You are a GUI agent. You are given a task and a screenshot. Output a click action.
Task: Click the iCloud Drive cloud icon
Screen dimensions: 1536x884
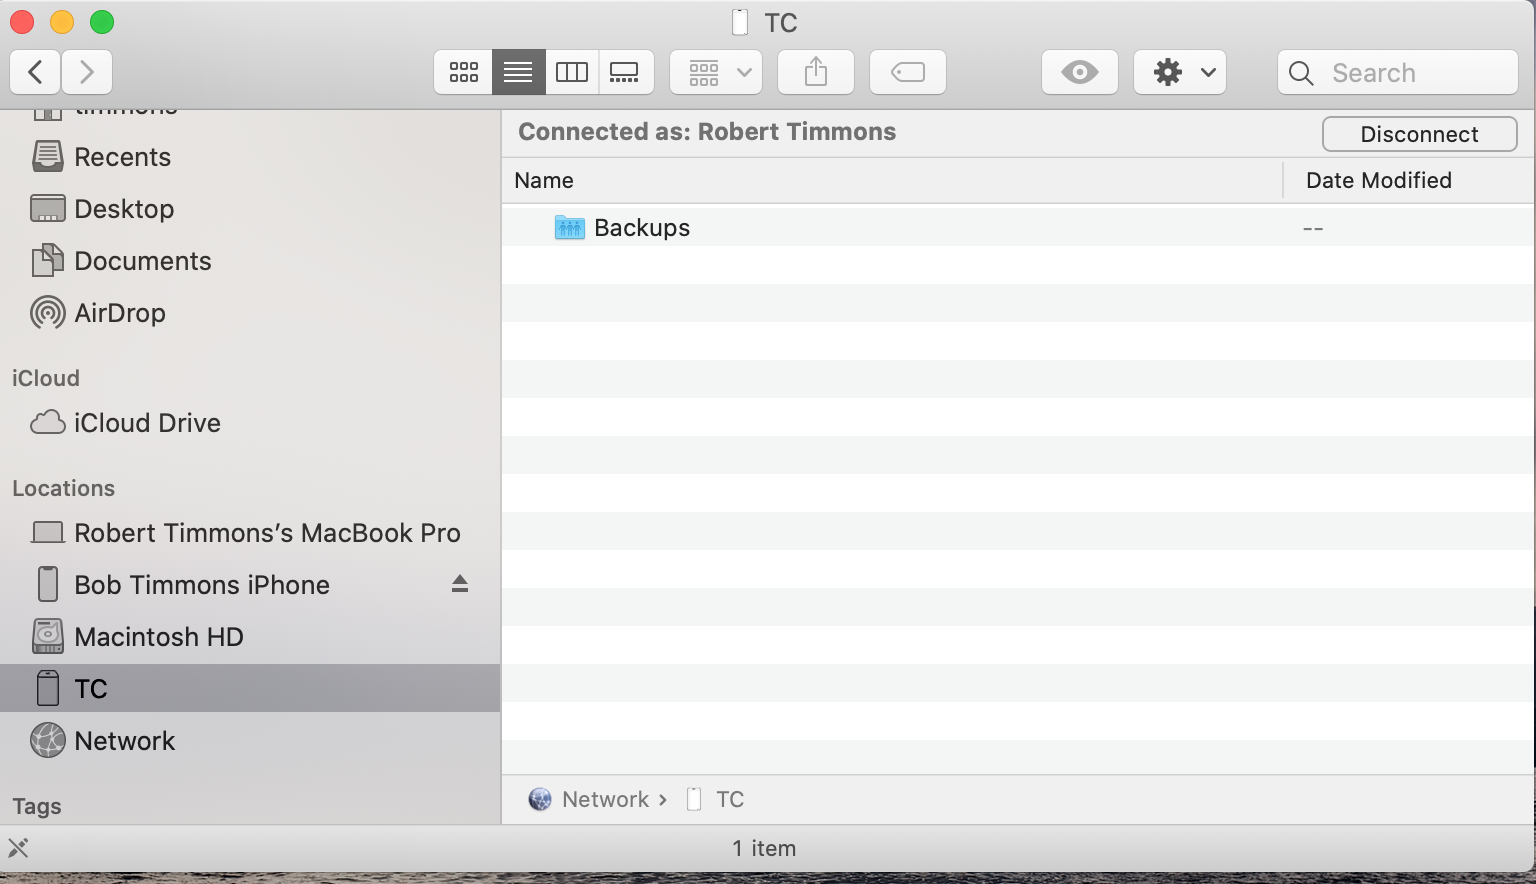click(x=47, y=423)
